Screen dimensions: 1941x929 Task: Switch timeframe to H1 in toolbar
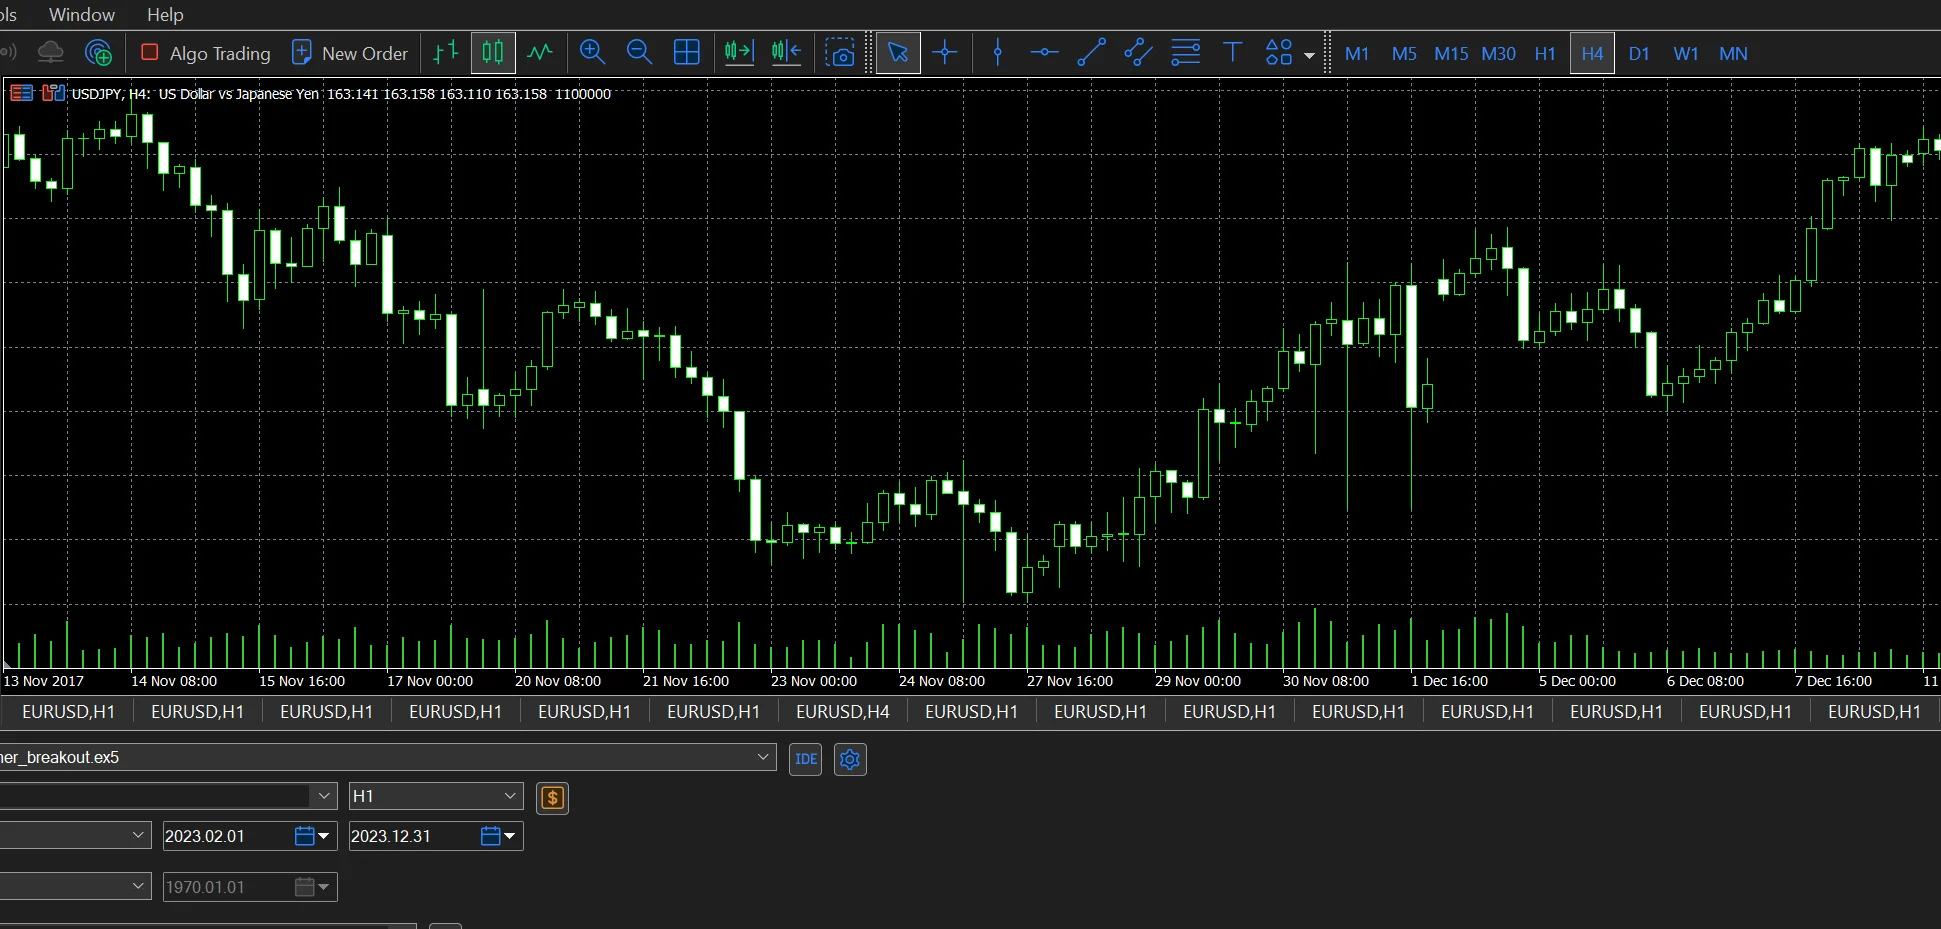[x=1545, y=54]
